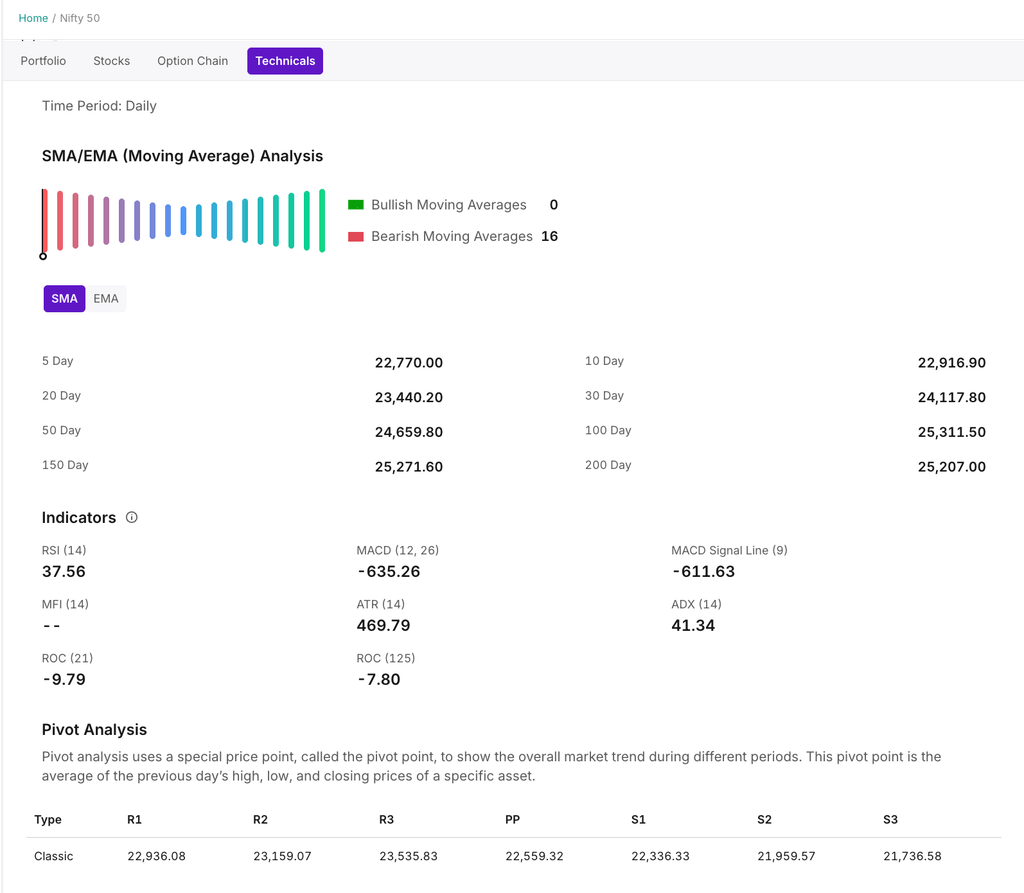Click the red Bearish Moving Averages legend square
Viewport: 1024px width, 893px height.
pyautogui.click(x=356, y=237)
